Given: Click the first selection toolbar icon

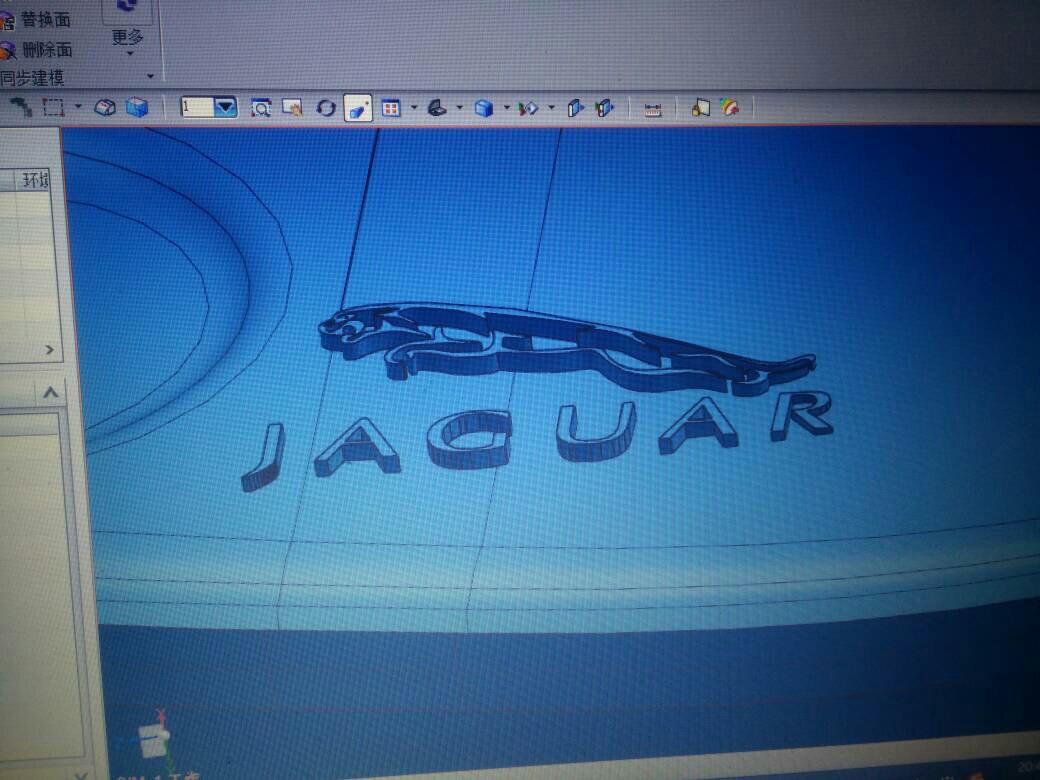Looking at the screenshot, I should 21,106.
